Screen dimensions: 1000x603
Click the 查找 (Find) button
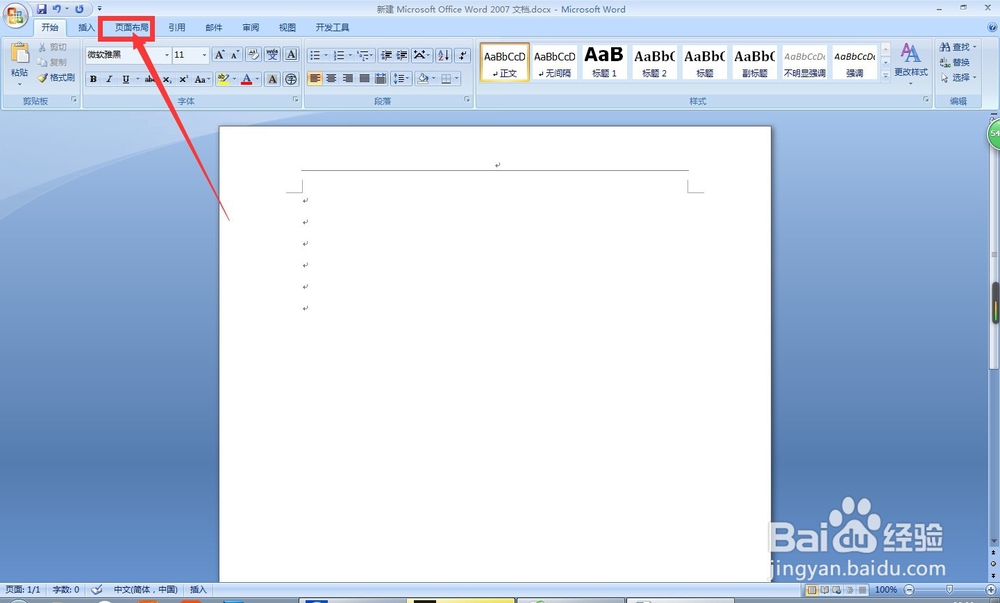pos(957,47)
